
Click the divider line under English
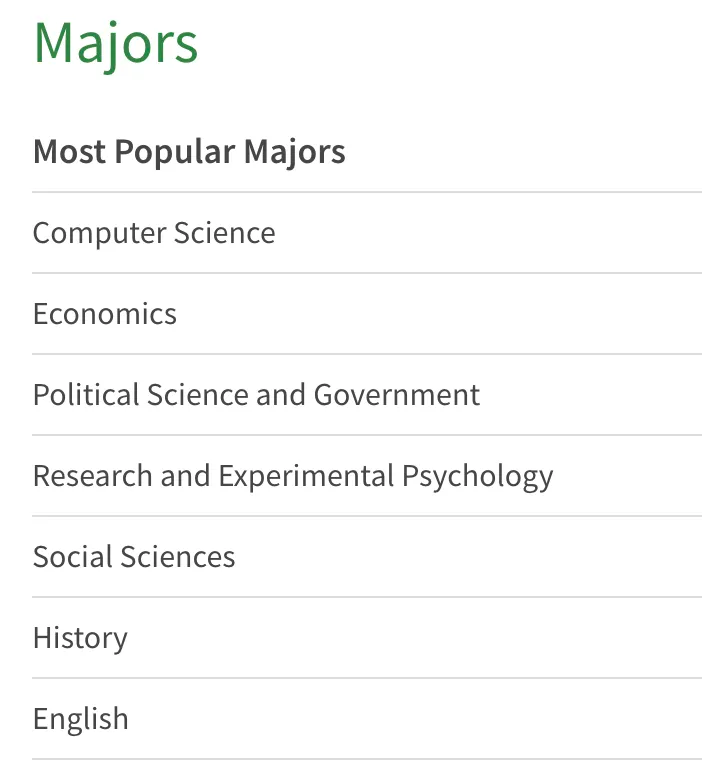pyautogui.click(x=367, y=759)
